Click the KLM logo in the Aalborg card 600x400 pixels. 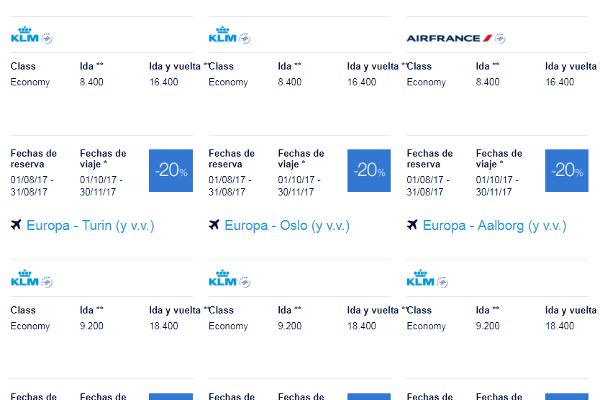[421, 278]
